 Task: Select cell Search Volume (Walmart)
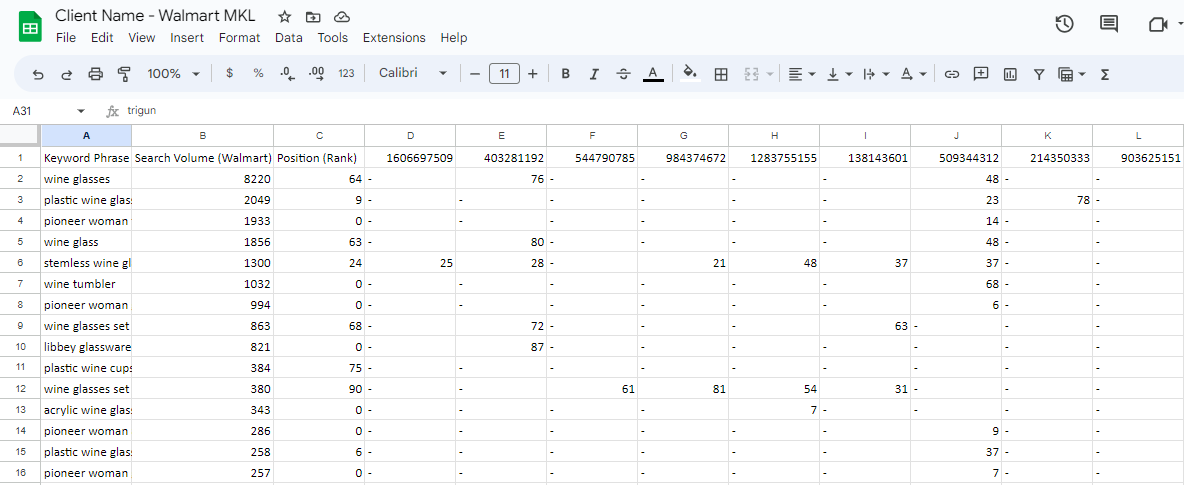(202, 159)
